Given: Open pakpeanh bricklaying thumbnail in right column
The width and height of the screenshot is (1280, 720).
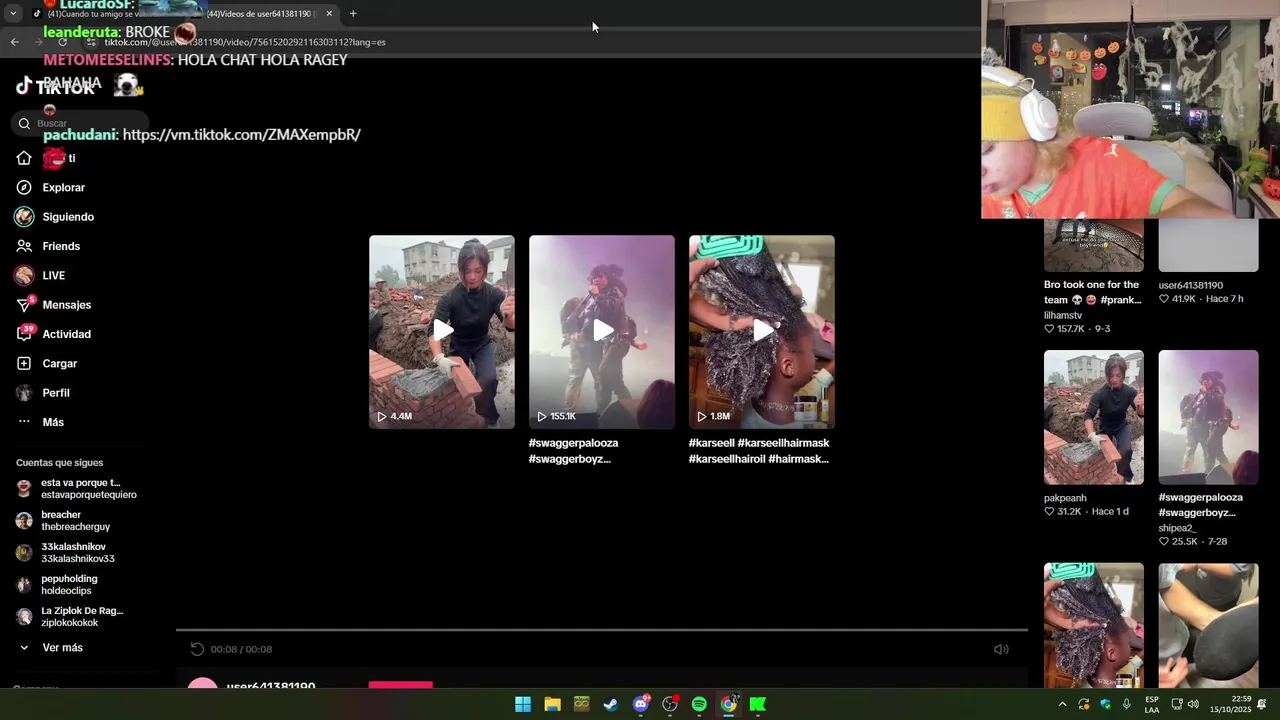Looking at the screenshot, I should [x=1094, y=417].
